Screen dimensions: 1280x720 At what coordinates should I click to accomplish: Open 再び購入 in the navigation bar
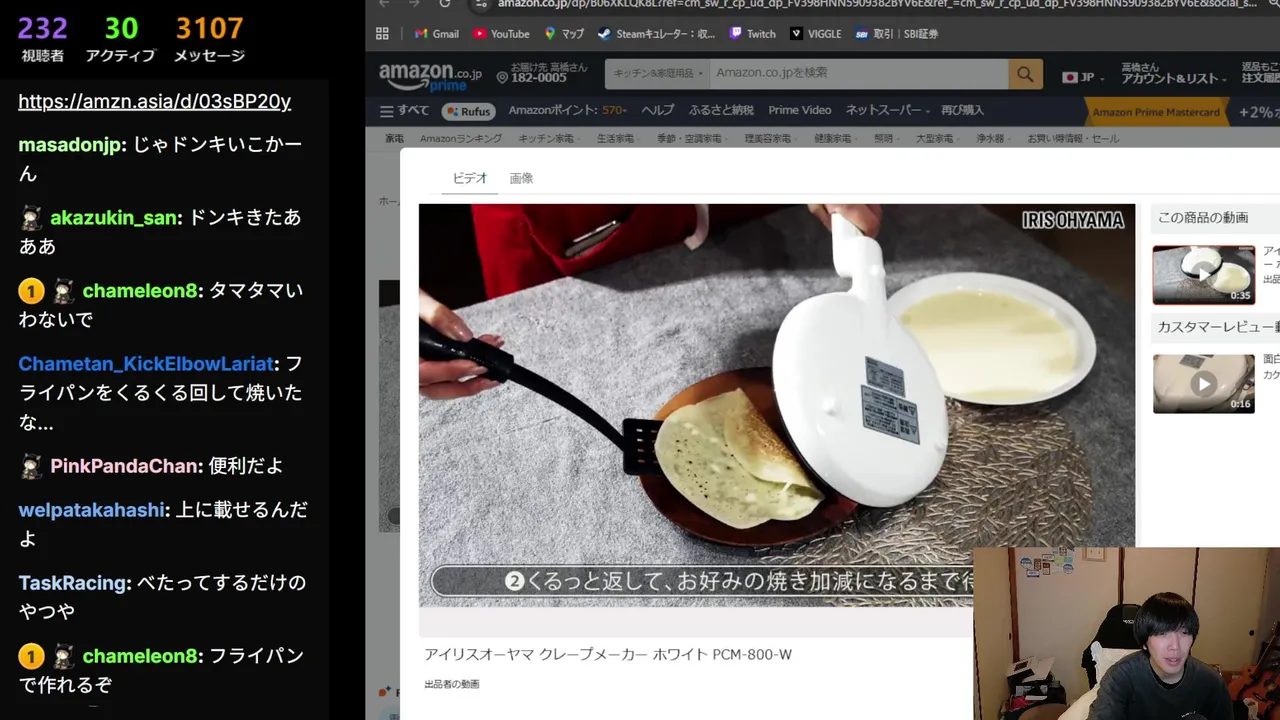[x=962, y=111]
